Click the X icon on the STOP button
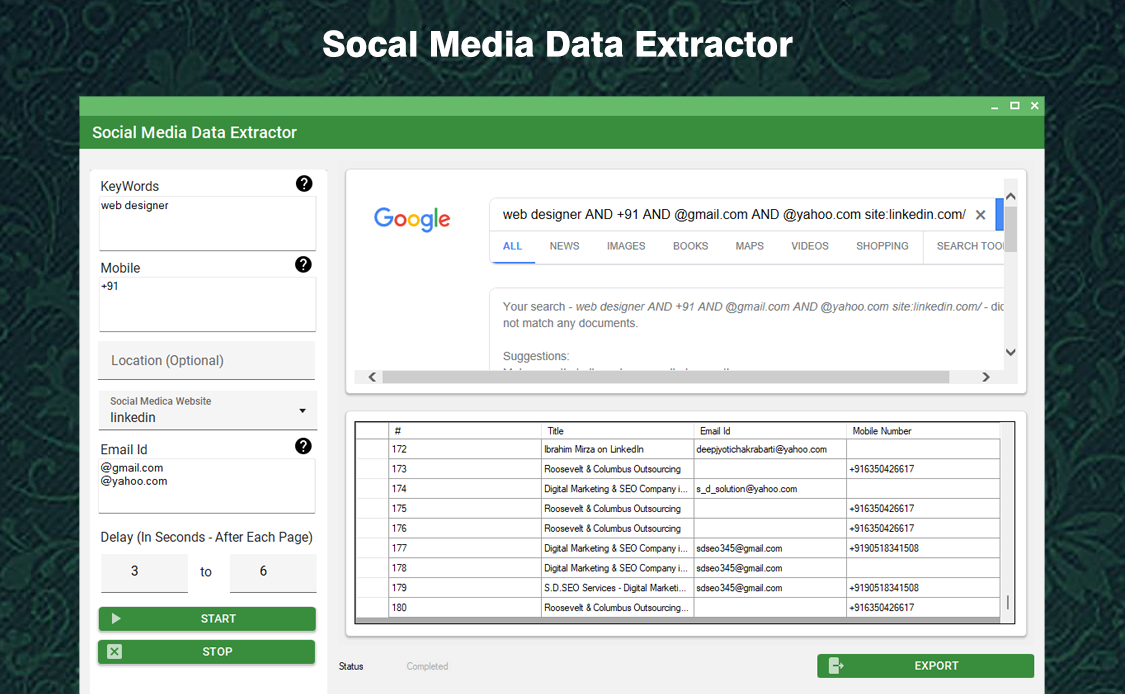 (113, 651)
